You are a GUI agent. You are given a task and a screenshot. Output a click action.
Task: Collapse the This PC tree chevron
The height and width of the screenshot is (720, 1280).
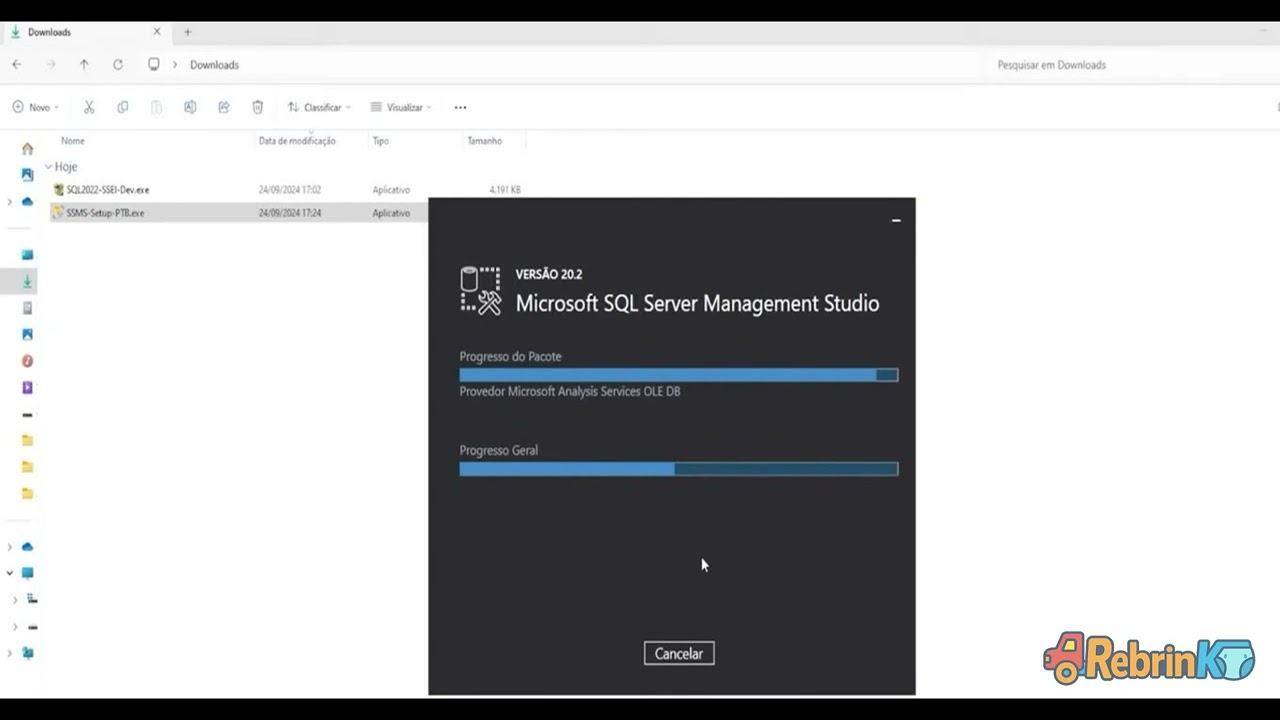point(10,573)
